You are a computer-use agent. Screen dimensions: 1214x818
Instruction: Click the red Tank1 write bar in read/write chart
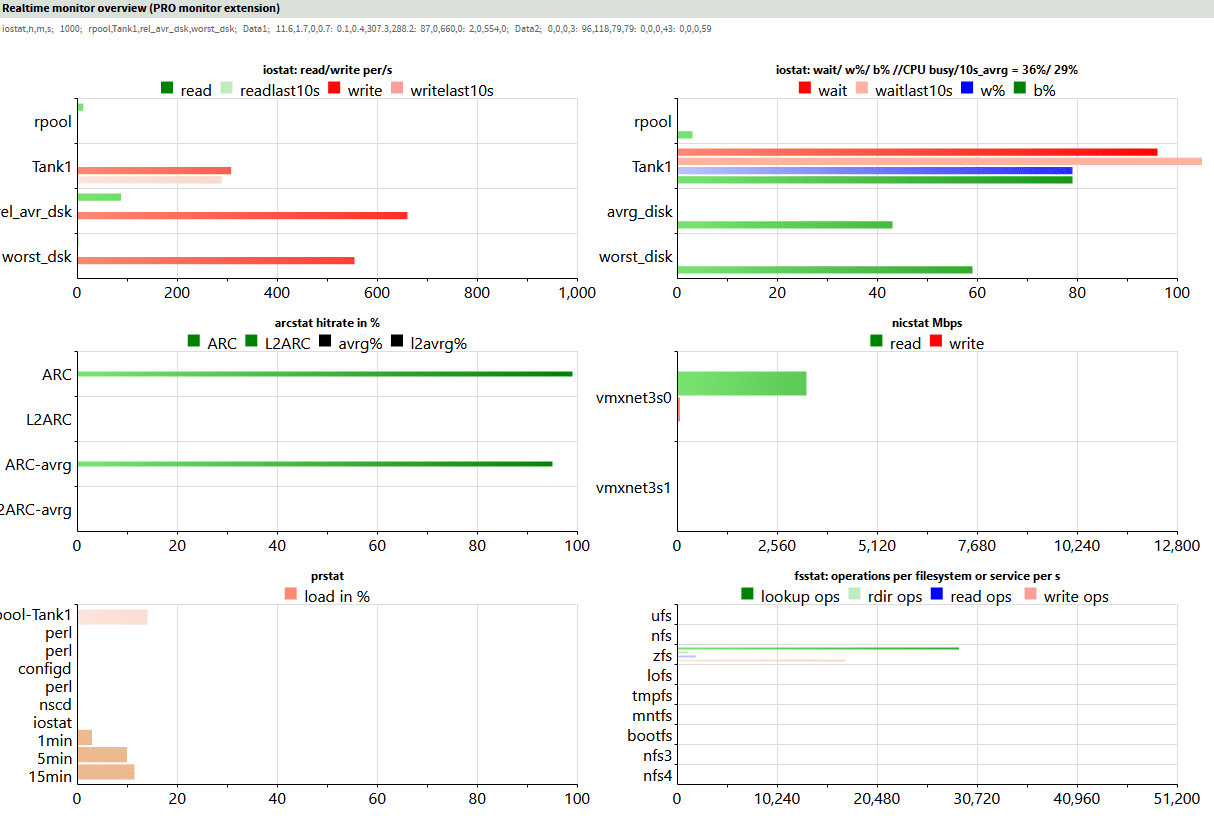pos(154,170)
